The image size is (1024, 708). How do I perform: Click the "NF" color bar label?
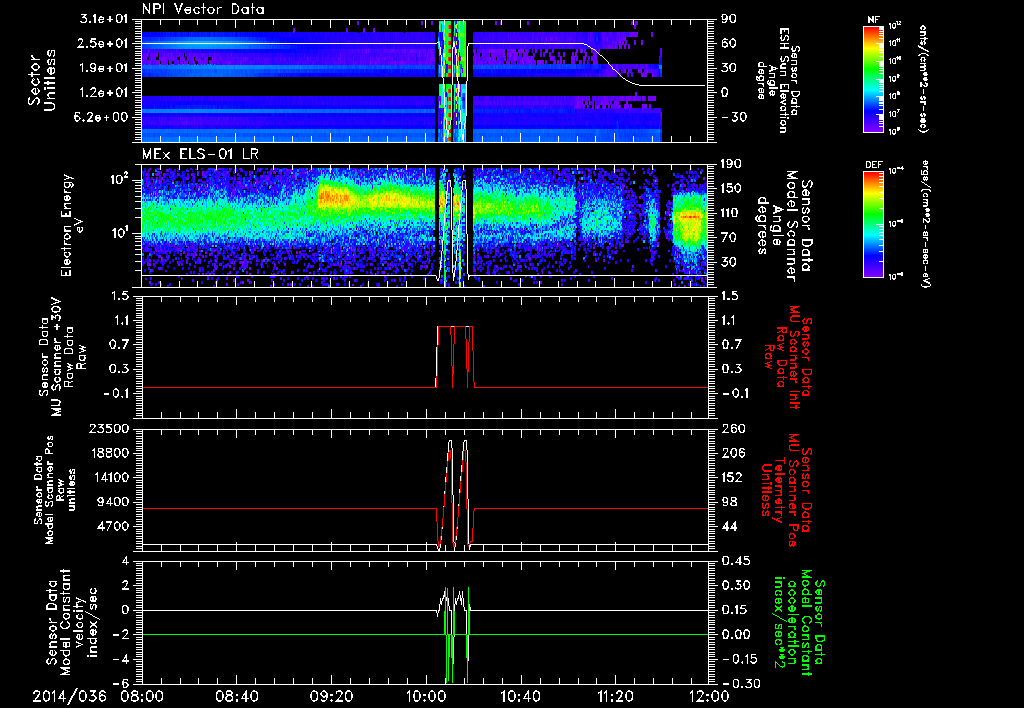[x=873, y=20]
